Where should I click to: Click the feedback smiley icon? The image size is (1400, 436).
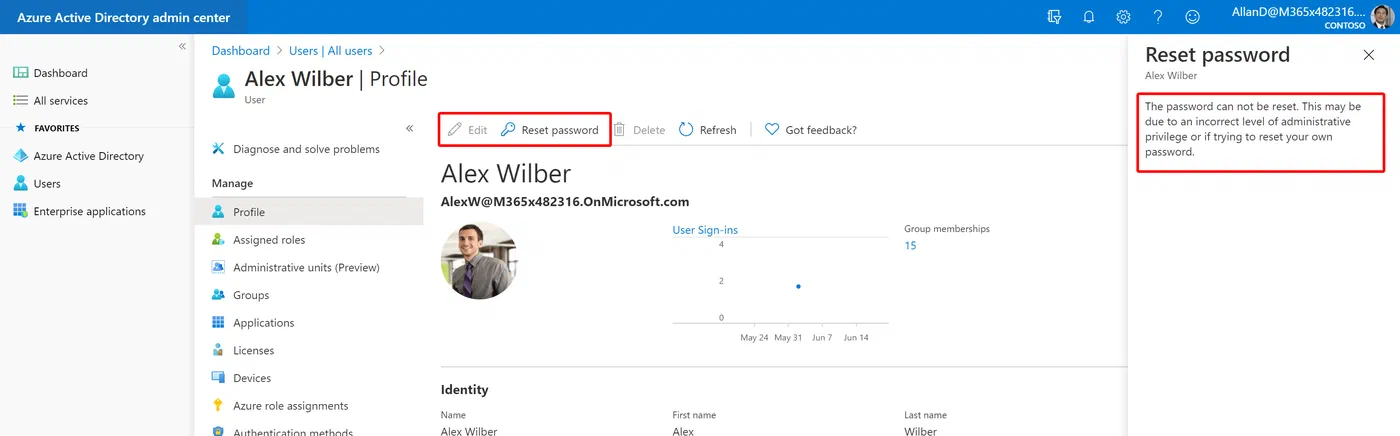[1192, 17]
